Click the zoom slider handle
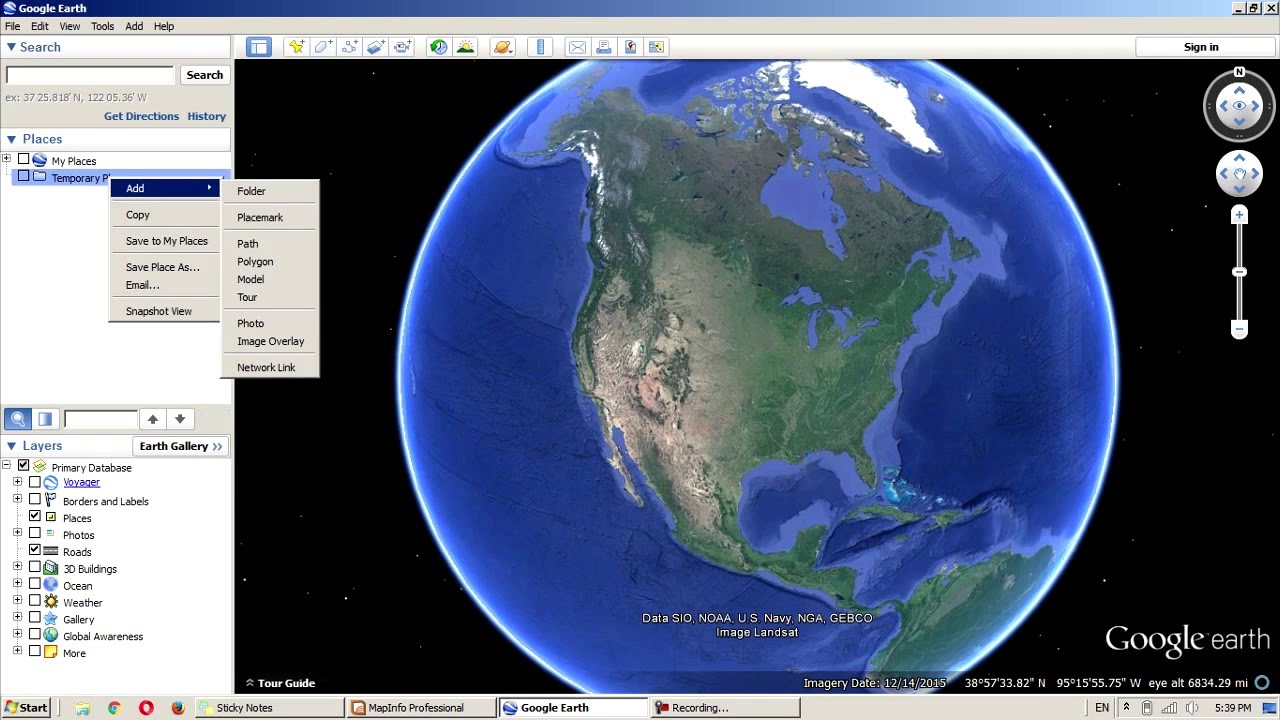This screenshot has width=1280, height=720. [x=1239, y=272]
